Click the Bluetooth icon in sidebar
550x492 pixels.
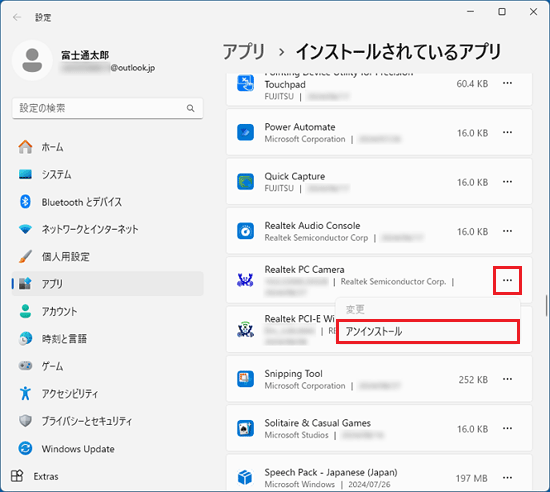25,202
